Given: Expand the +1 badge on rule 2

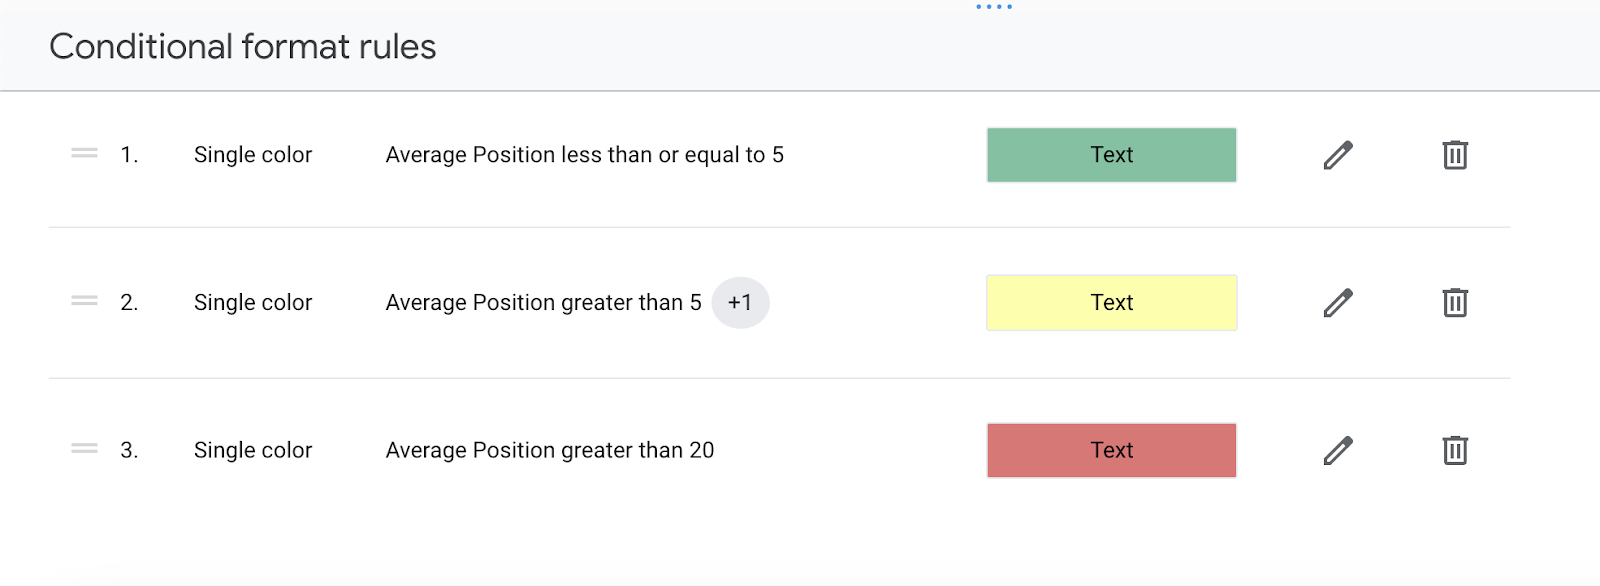Looking at the screenshot, I should [740, 302].
